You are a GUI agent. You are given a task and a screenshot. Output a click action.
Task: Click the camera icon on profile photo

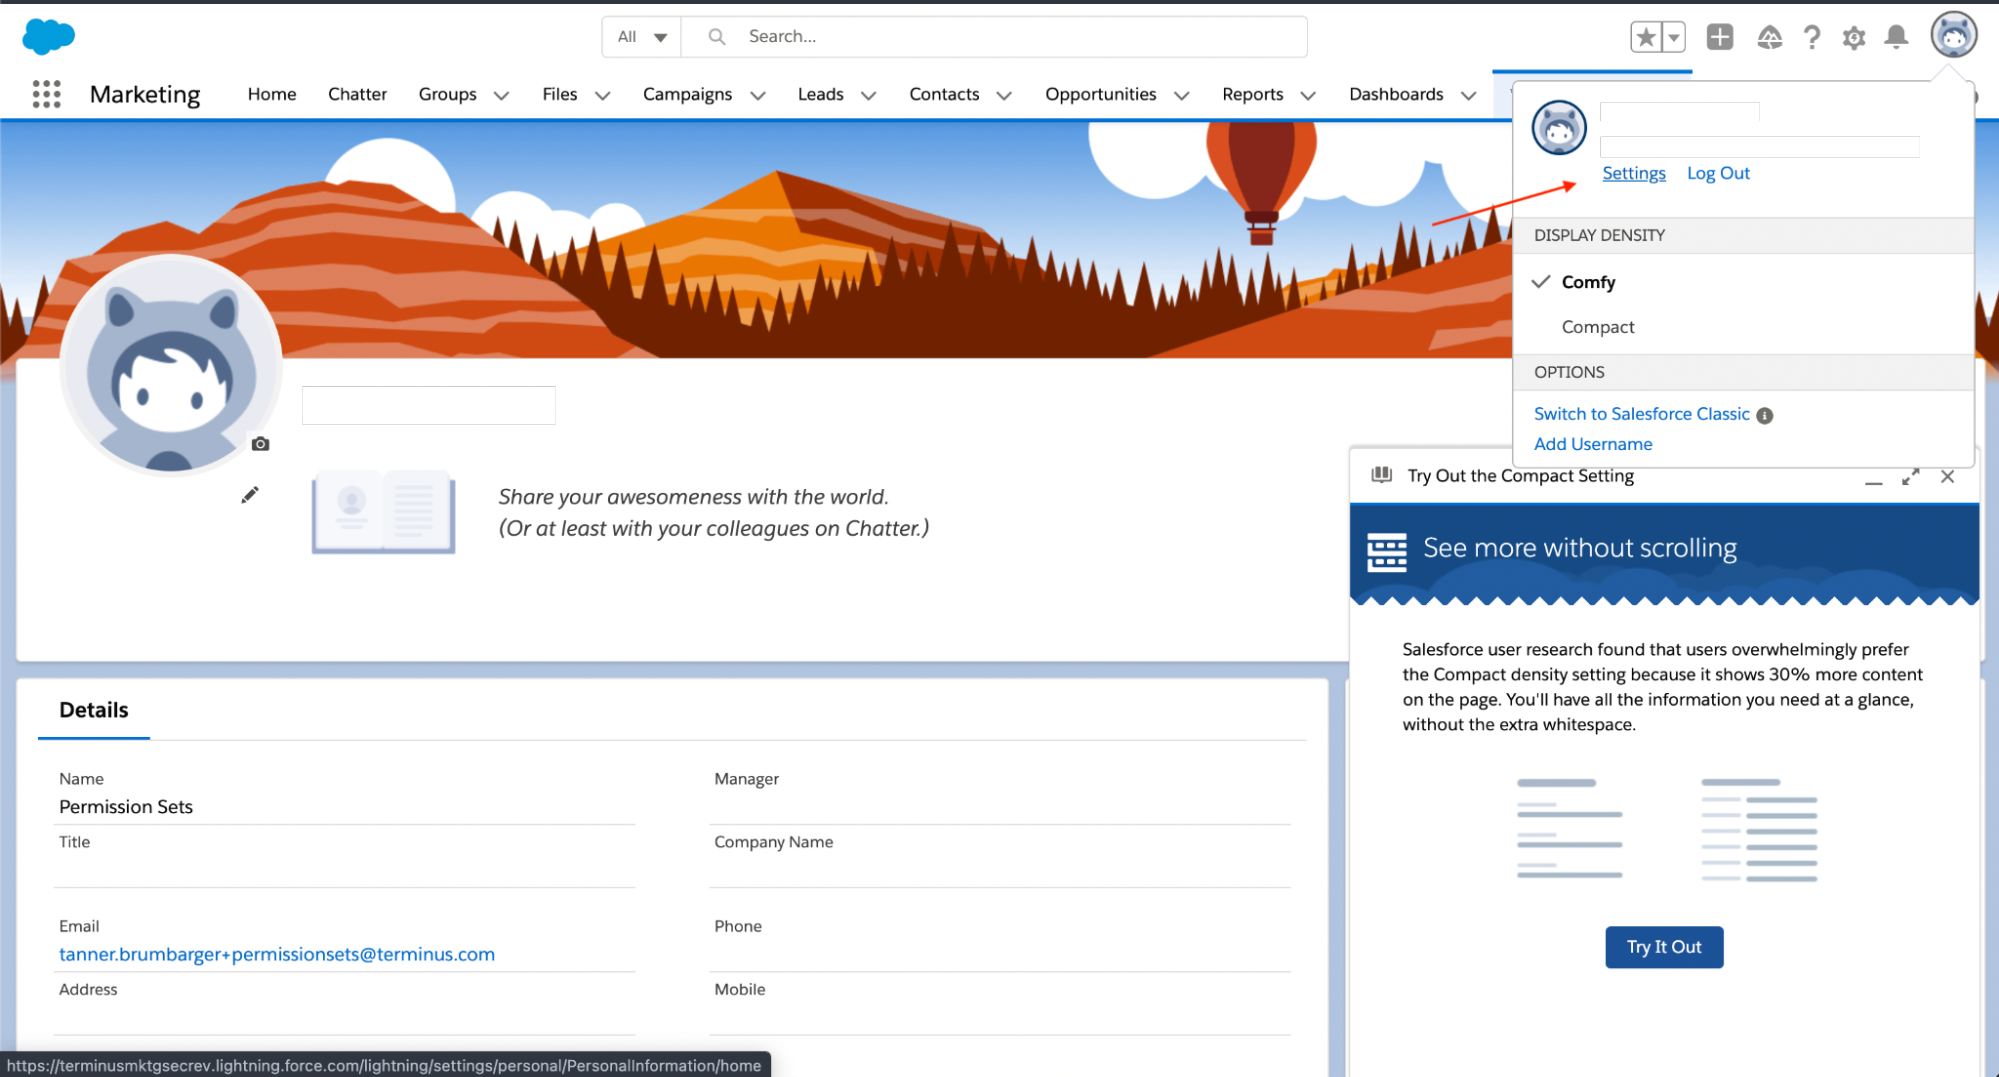click(261, 444)
